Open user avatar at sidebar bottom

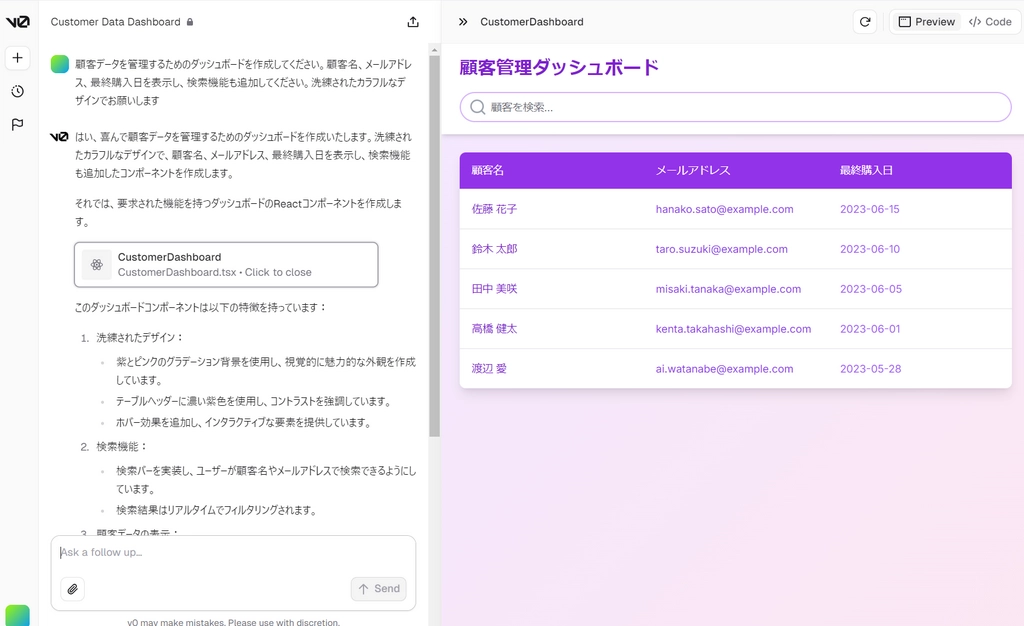pyautogui.click(x=18, y=616)
